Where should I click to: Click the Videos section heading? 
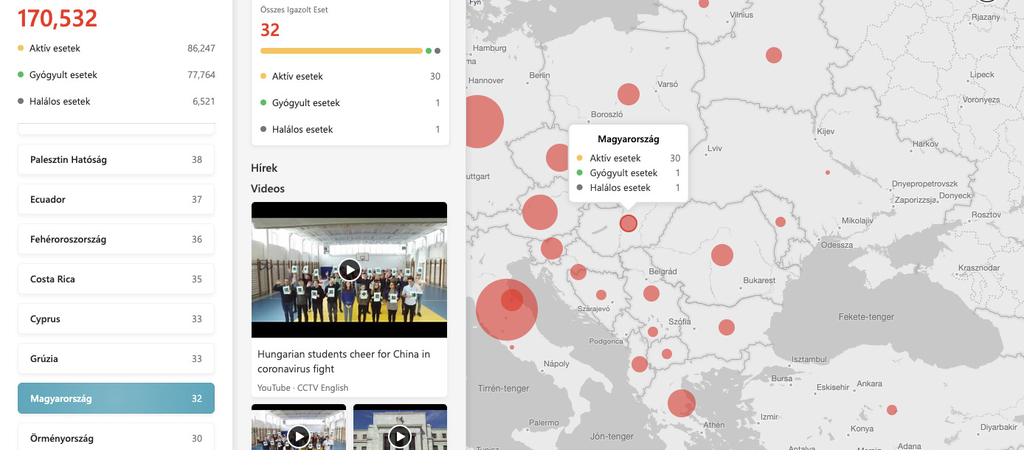pyautogui.click(x=268, y=189)
